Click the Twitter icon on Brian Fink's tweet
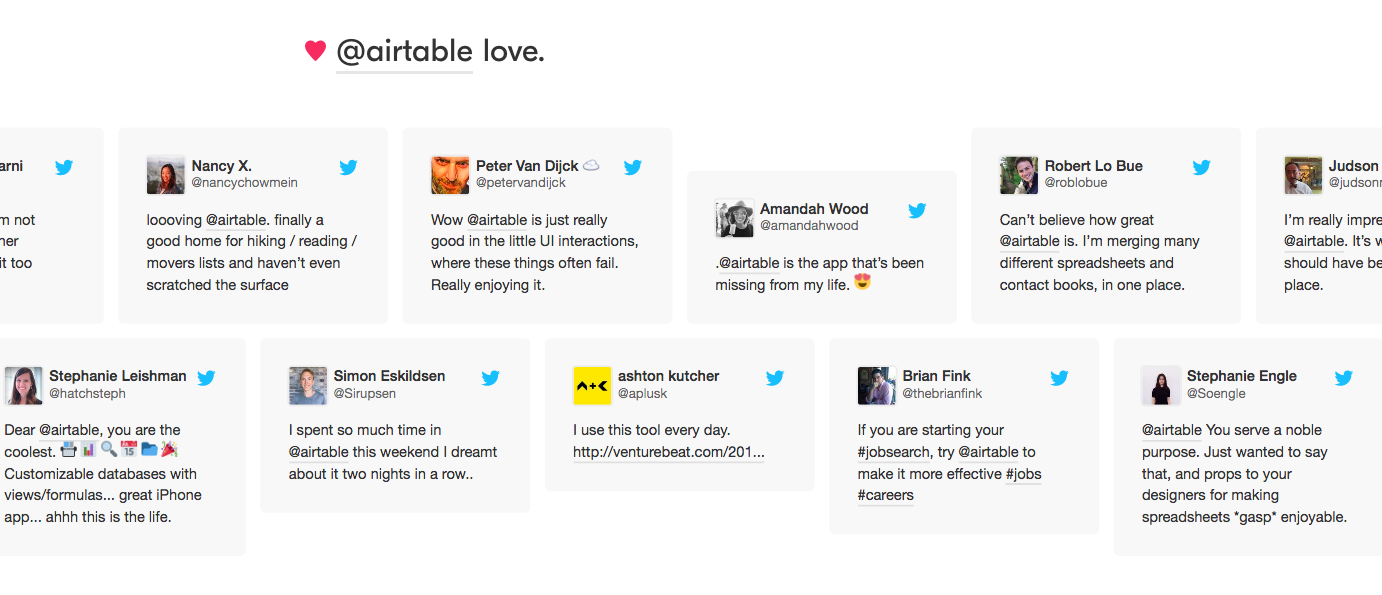Image resolution: width=1382 pixels, height=595 pixels. coord(1059,377)
